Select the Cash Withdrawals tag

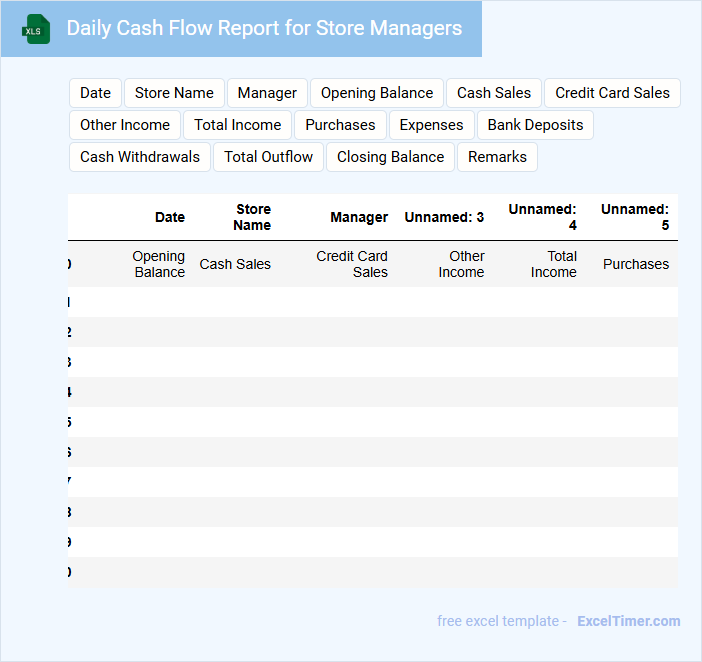coord(140,157)
